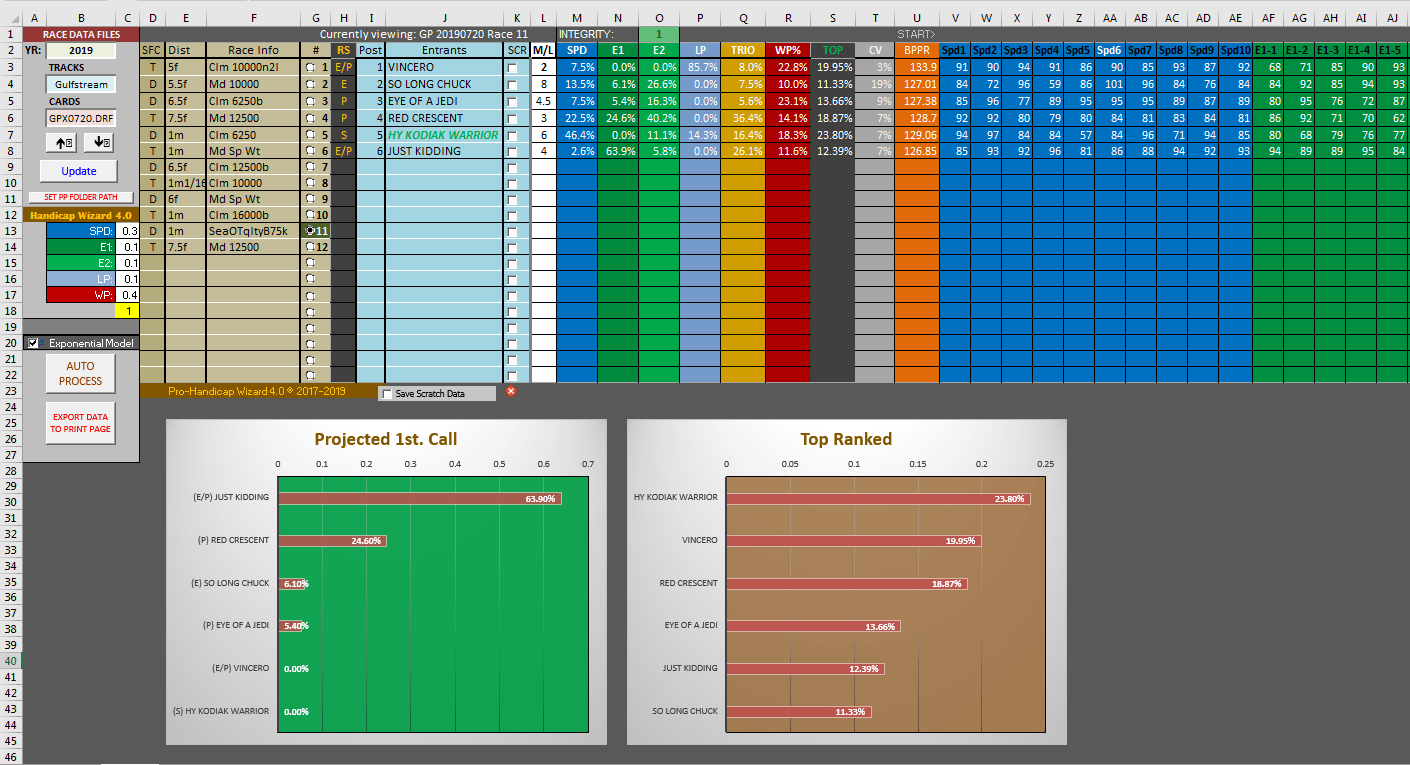Click the down-arrow card navigation button
This screenshot has width=1410, height=765.
(102, 143)
